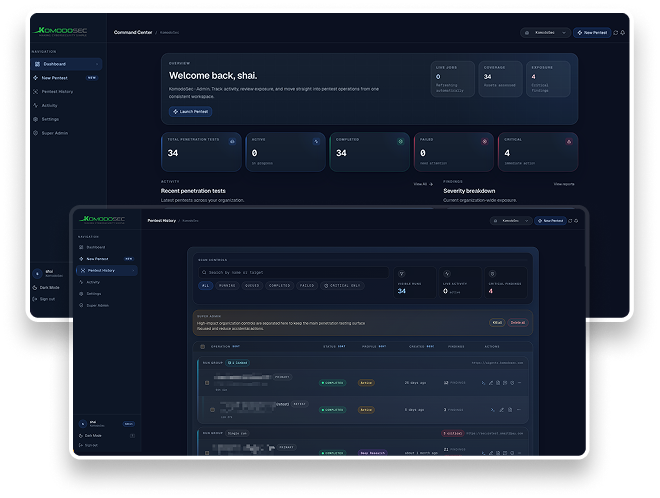
Task: Open New Pentest in Command Center sidebar
Action: click(x=65, y=78)
